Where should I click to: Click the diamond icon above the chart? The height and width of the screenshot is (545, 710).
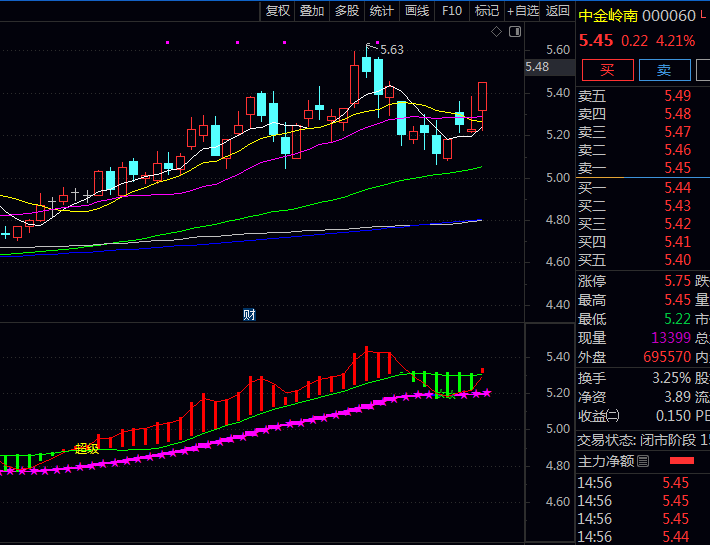[x=497, y=32]
